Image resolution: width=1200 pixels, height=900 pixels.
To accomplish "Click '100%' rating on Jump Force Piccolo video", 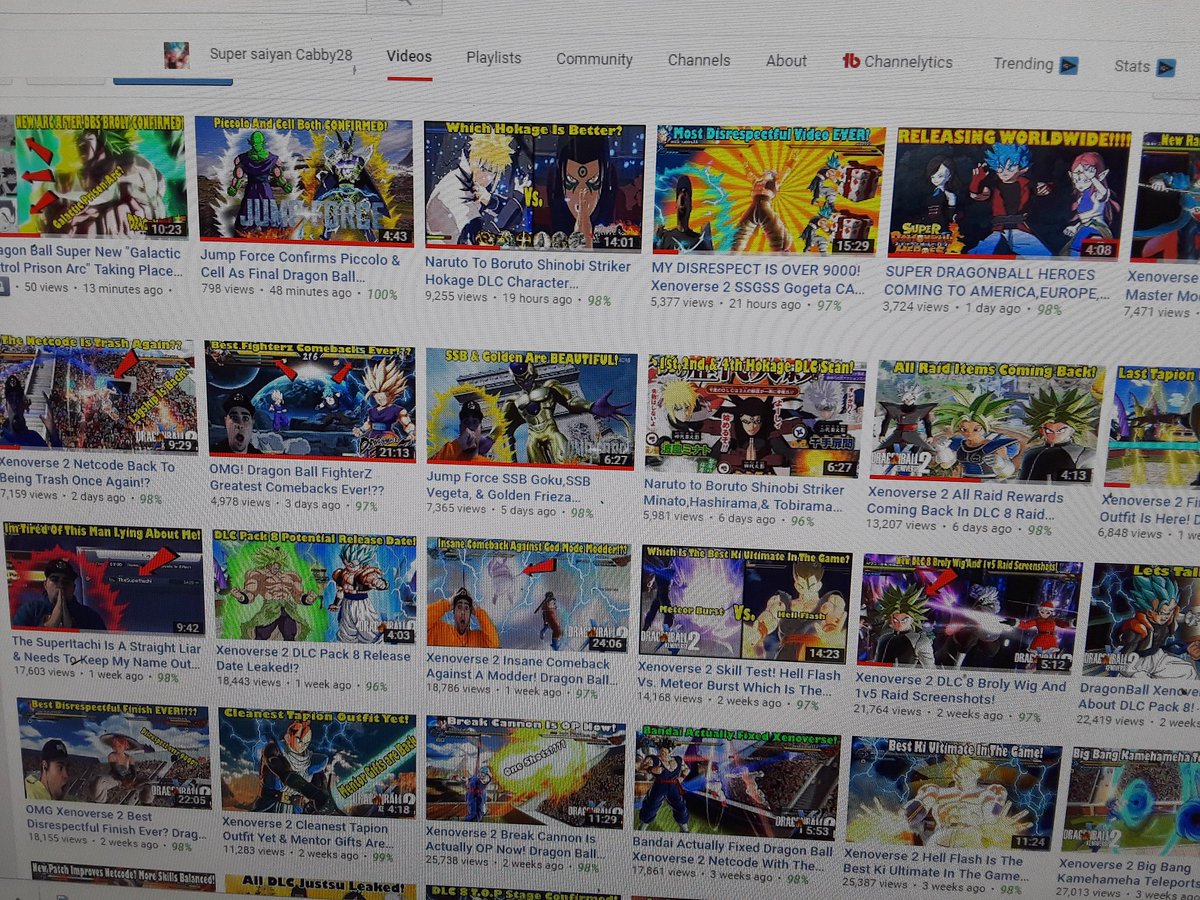I will 380,294.
